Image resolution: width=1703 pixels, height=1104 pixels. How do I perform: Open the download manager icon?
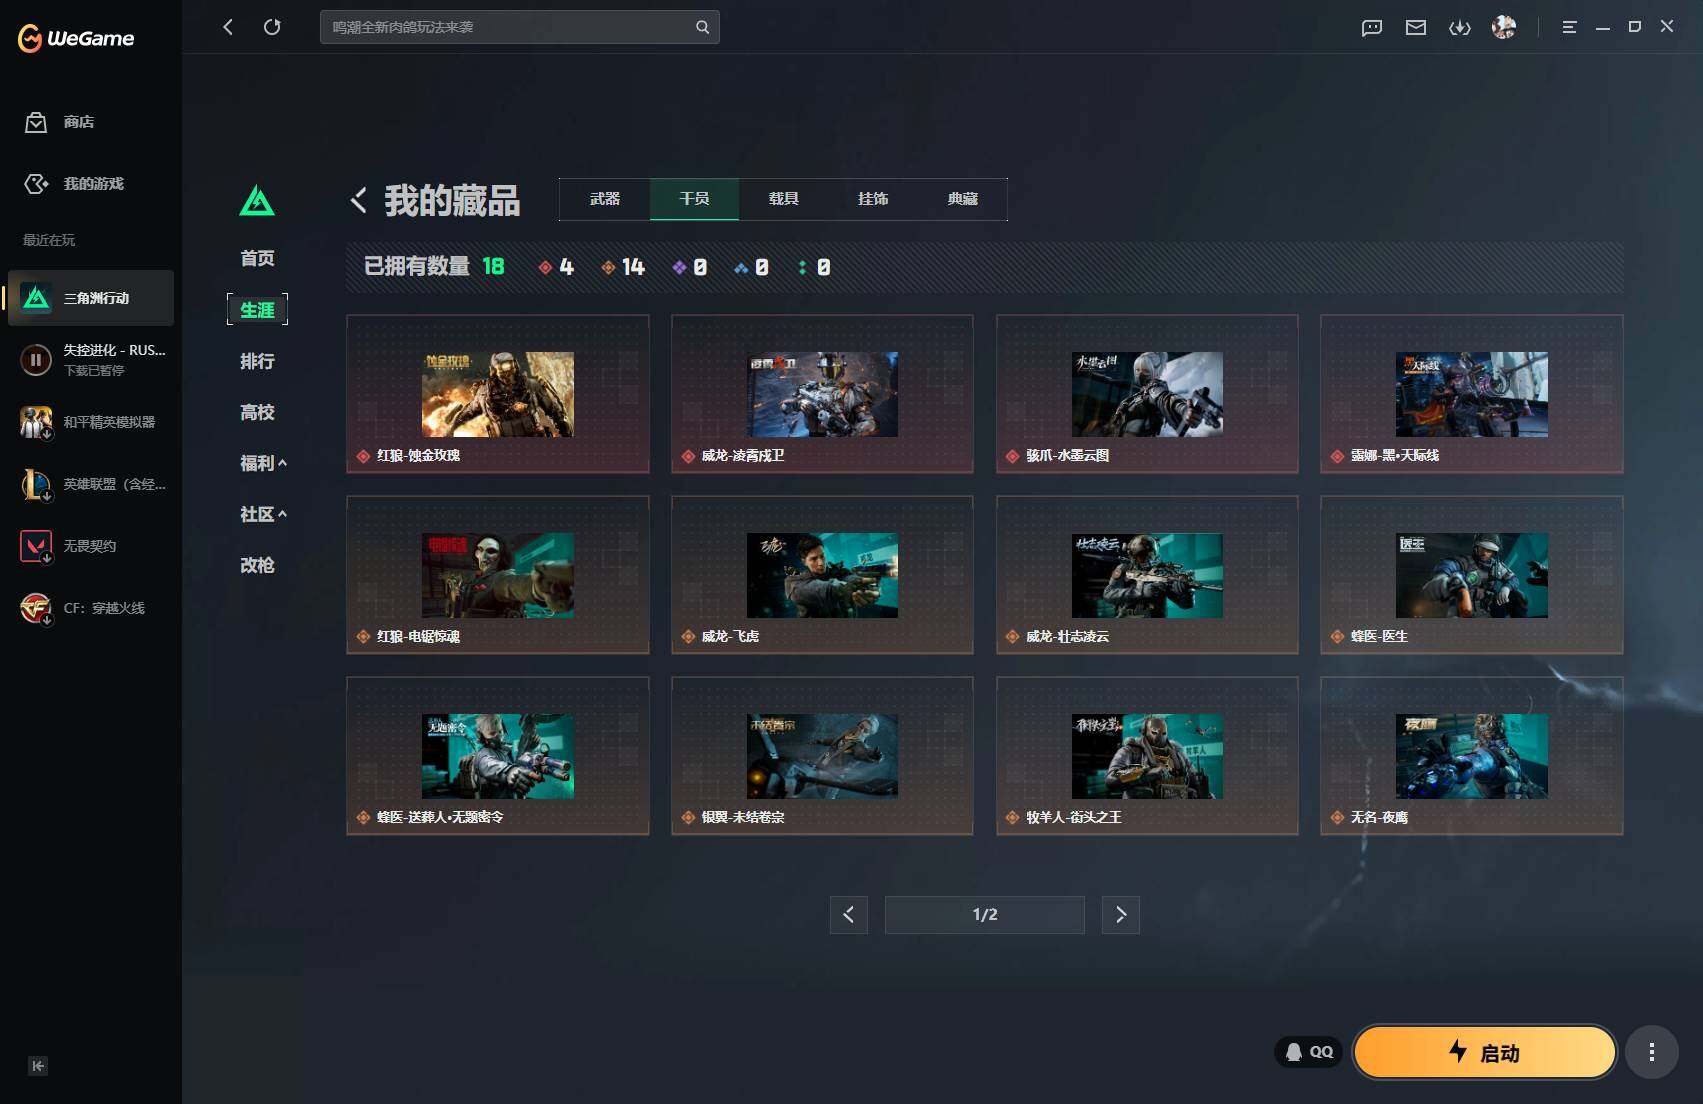point(1460,27)
